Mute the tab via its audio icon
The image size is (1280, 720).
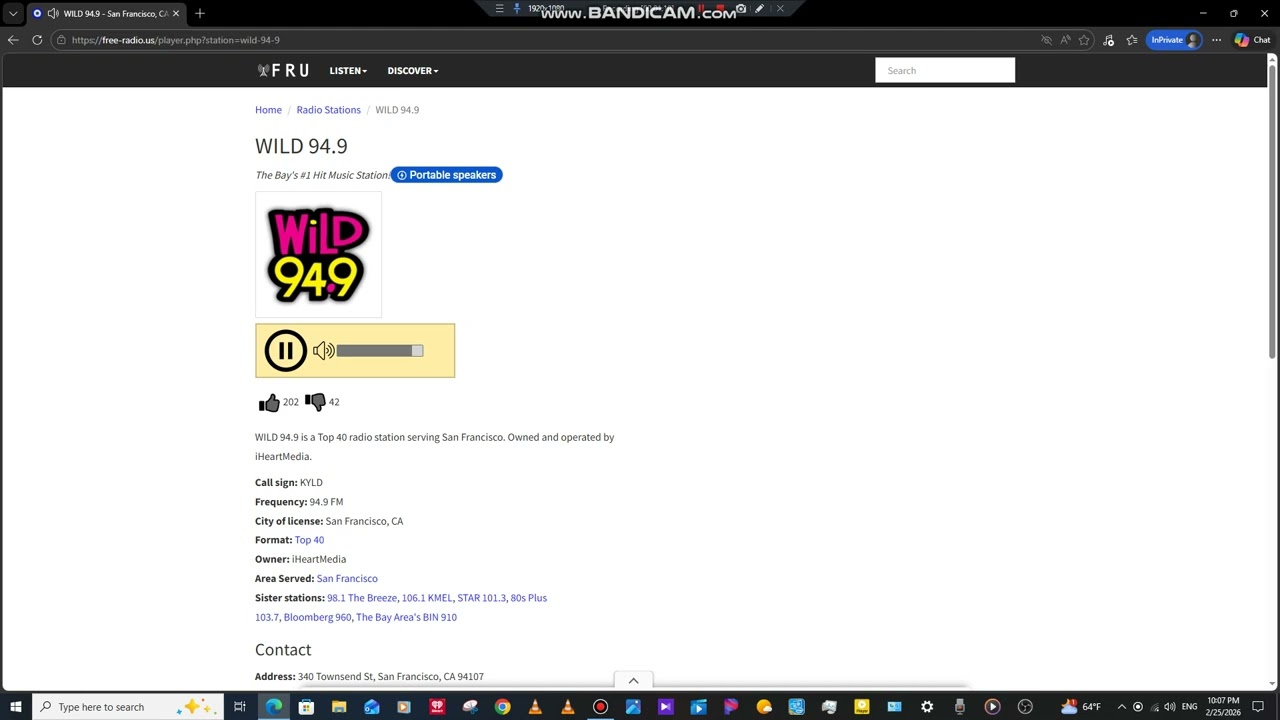tap(52, 14)
